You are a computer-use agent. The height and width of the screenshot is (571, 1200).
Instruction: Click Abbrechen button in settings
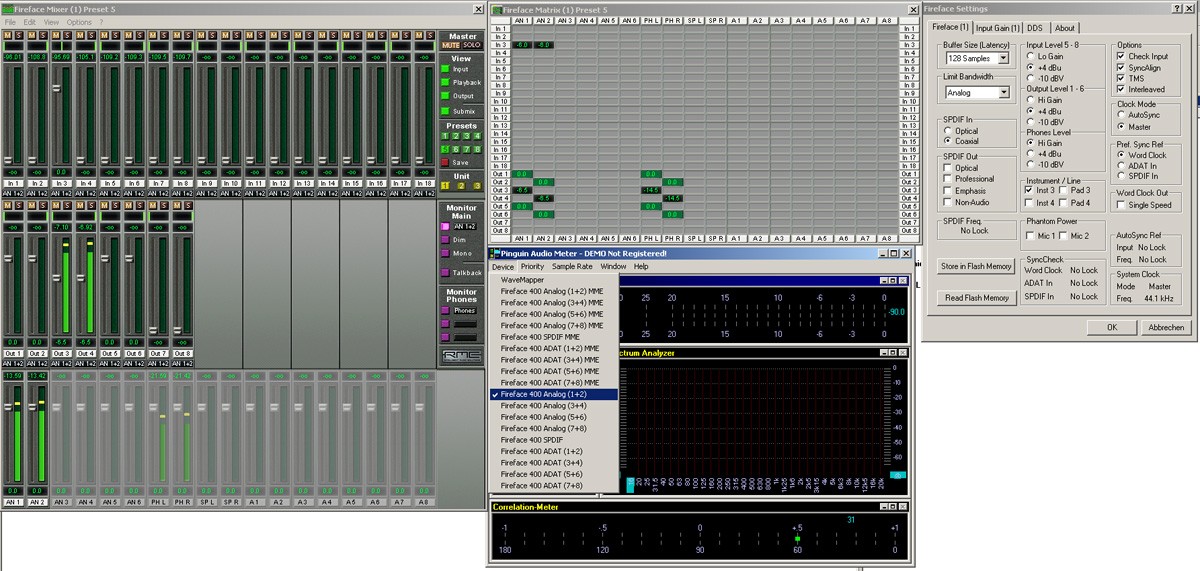pyautogui.click(x=1166, y=327)
